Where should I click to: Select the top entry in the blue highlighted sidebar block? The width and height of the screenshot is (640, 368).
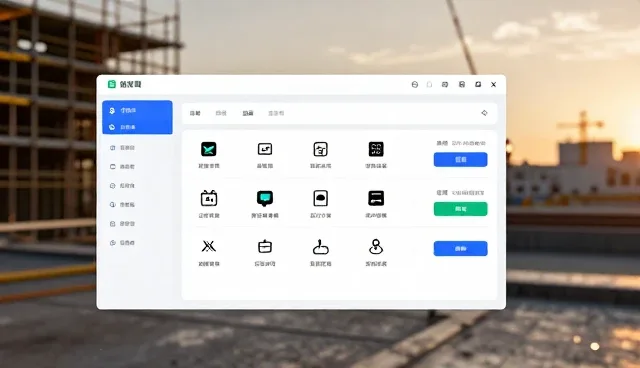(x=137, y=110)
